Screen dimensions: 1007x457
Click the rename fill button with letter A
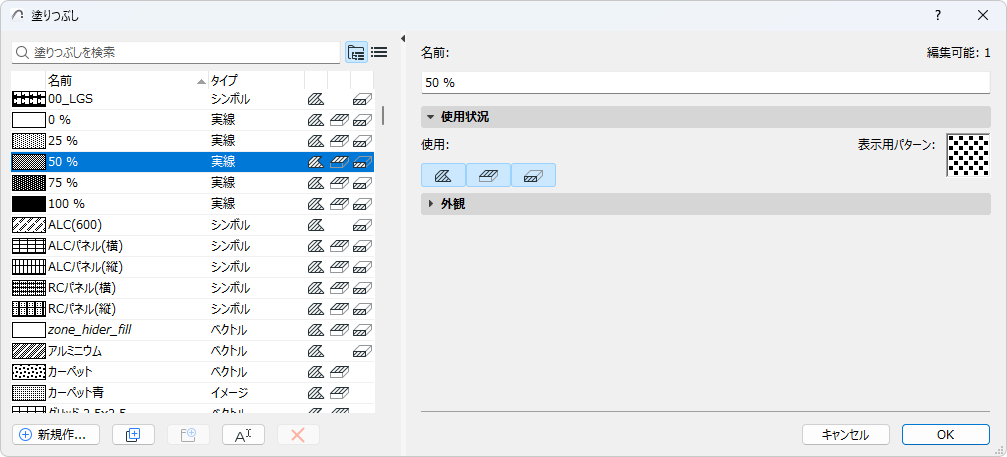(x=243, y=435)
